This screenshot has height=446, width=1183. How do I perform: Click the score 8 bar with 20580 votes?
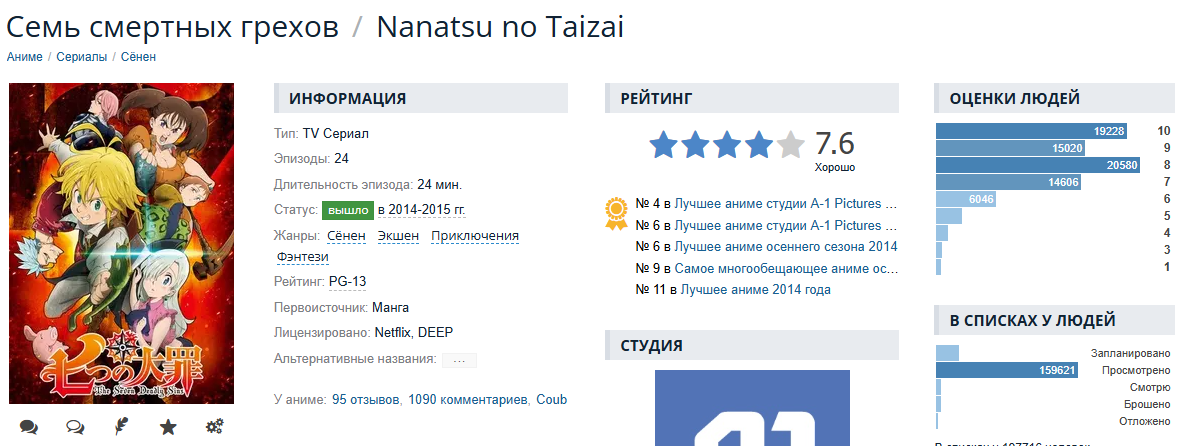[x=1038, y=165]
